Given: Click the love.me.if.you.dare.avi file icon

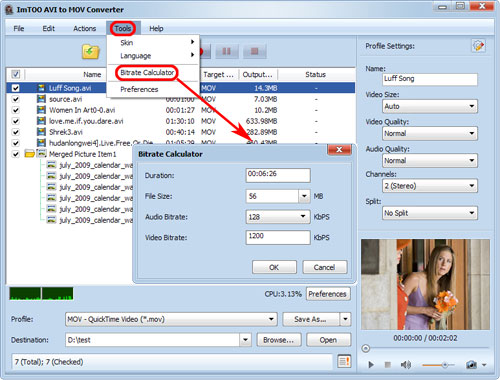Looking at the screenshot, I should point(41,121).
